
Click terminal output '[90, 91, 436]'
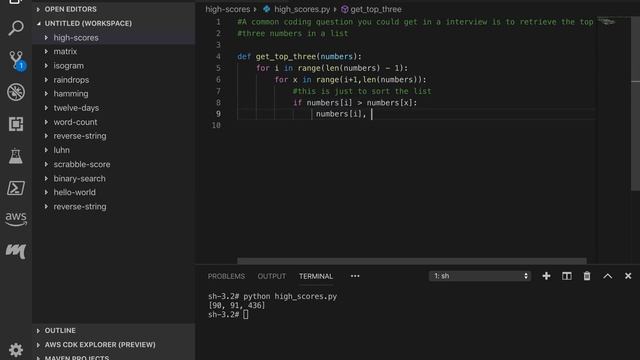(x=236, y=305)
